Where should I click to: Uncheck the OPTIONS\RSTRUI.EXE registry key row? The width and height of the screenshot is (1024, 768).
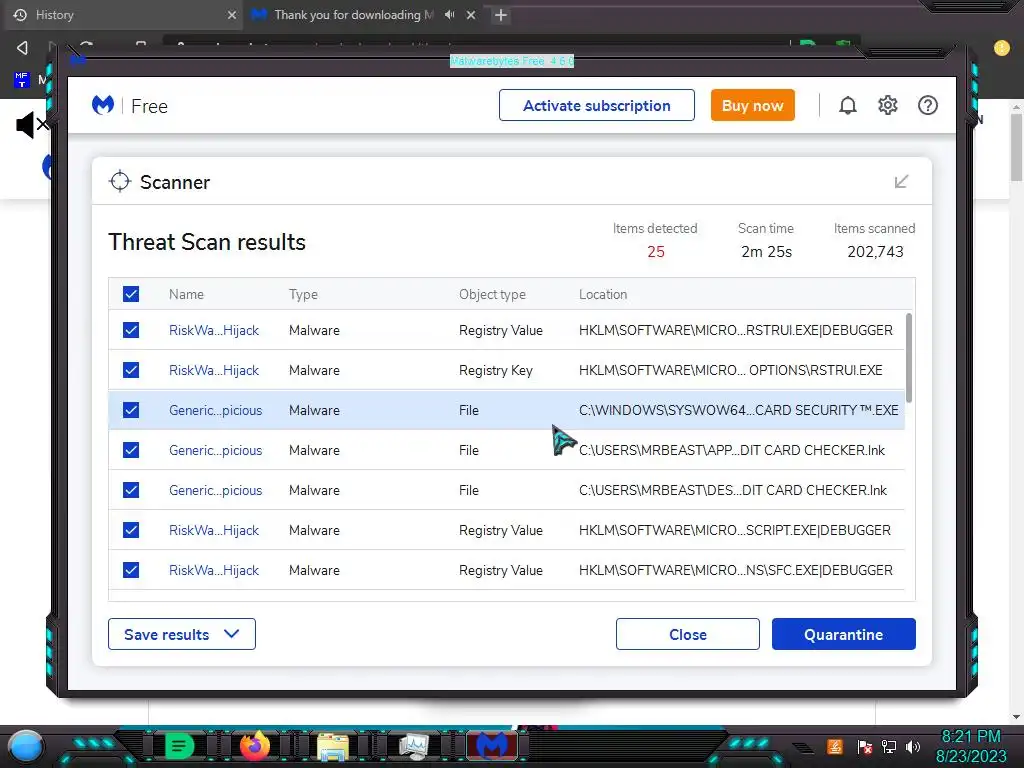click(x=131, y=370)
